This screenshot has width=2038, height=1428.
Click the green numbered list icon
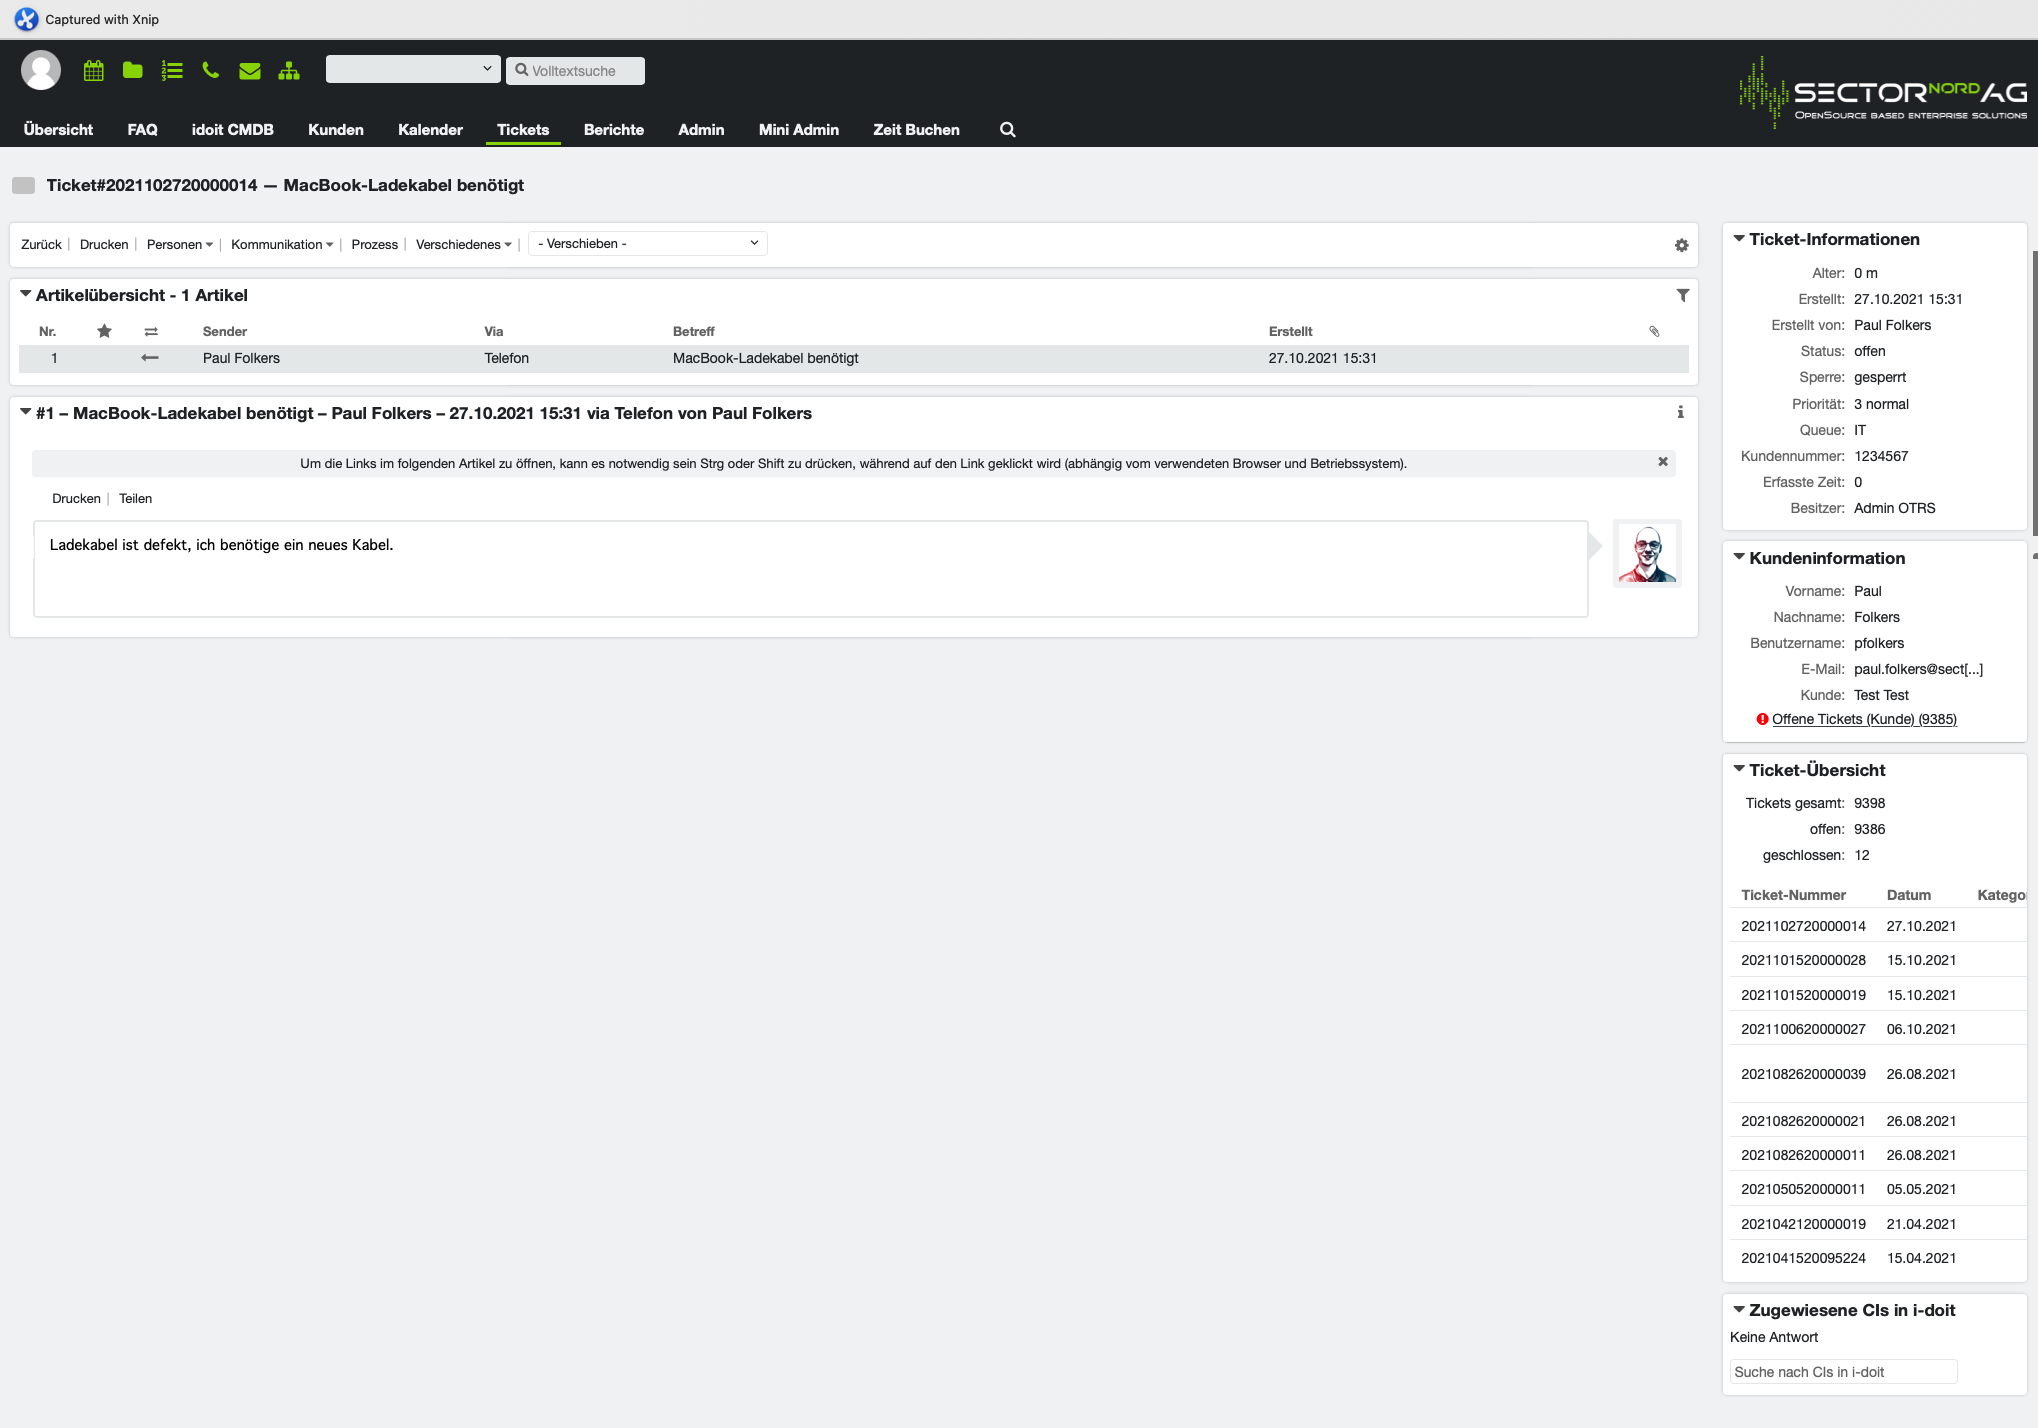click(x=172, y=70)
